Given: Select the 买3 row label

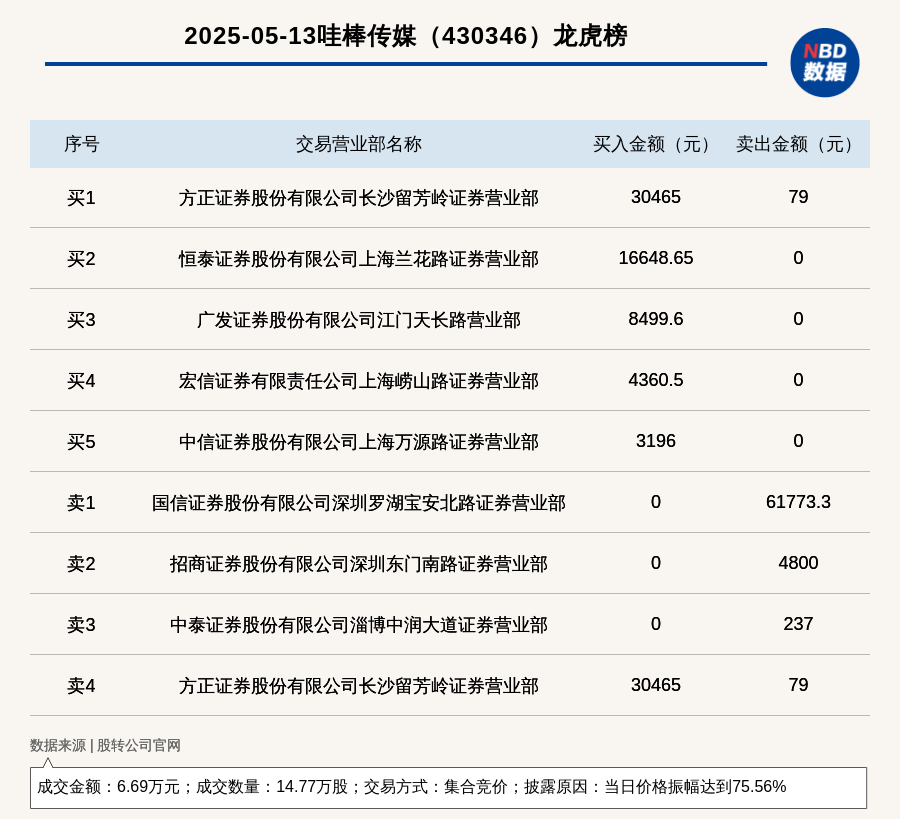Looking at the screenshot, I should coord(82,320).
